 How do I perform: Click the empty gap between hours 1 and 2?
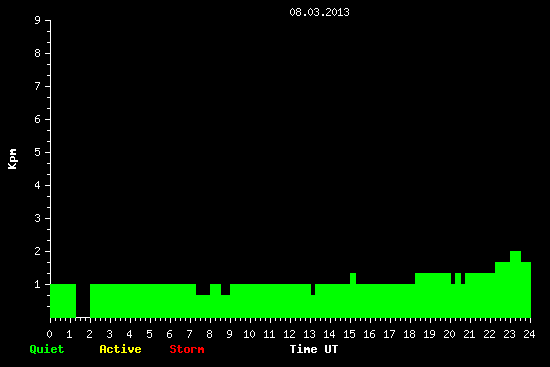pyautogui.click(x=83, y=300)
